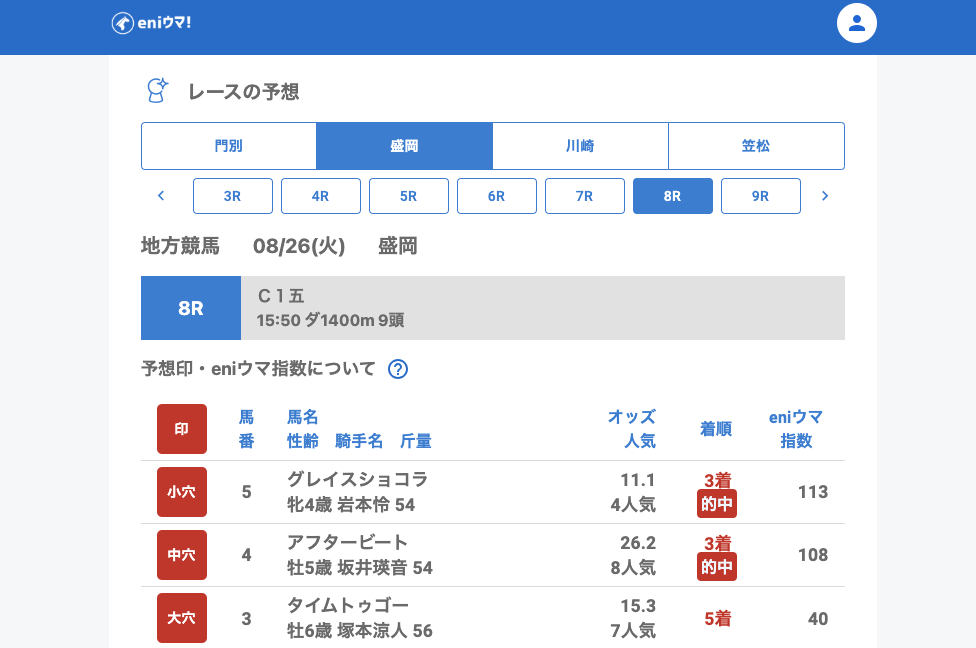Open the user account profile icon

[x=856, y=23]
